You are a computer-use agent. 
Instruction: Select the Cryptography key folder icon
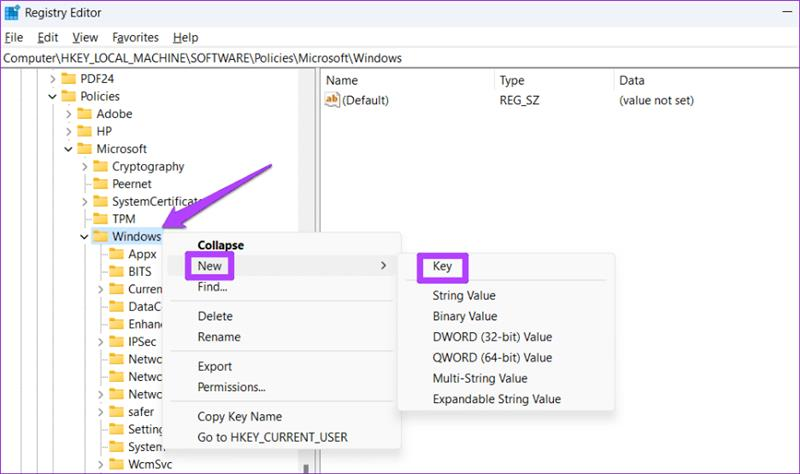[x=101, y=166]
